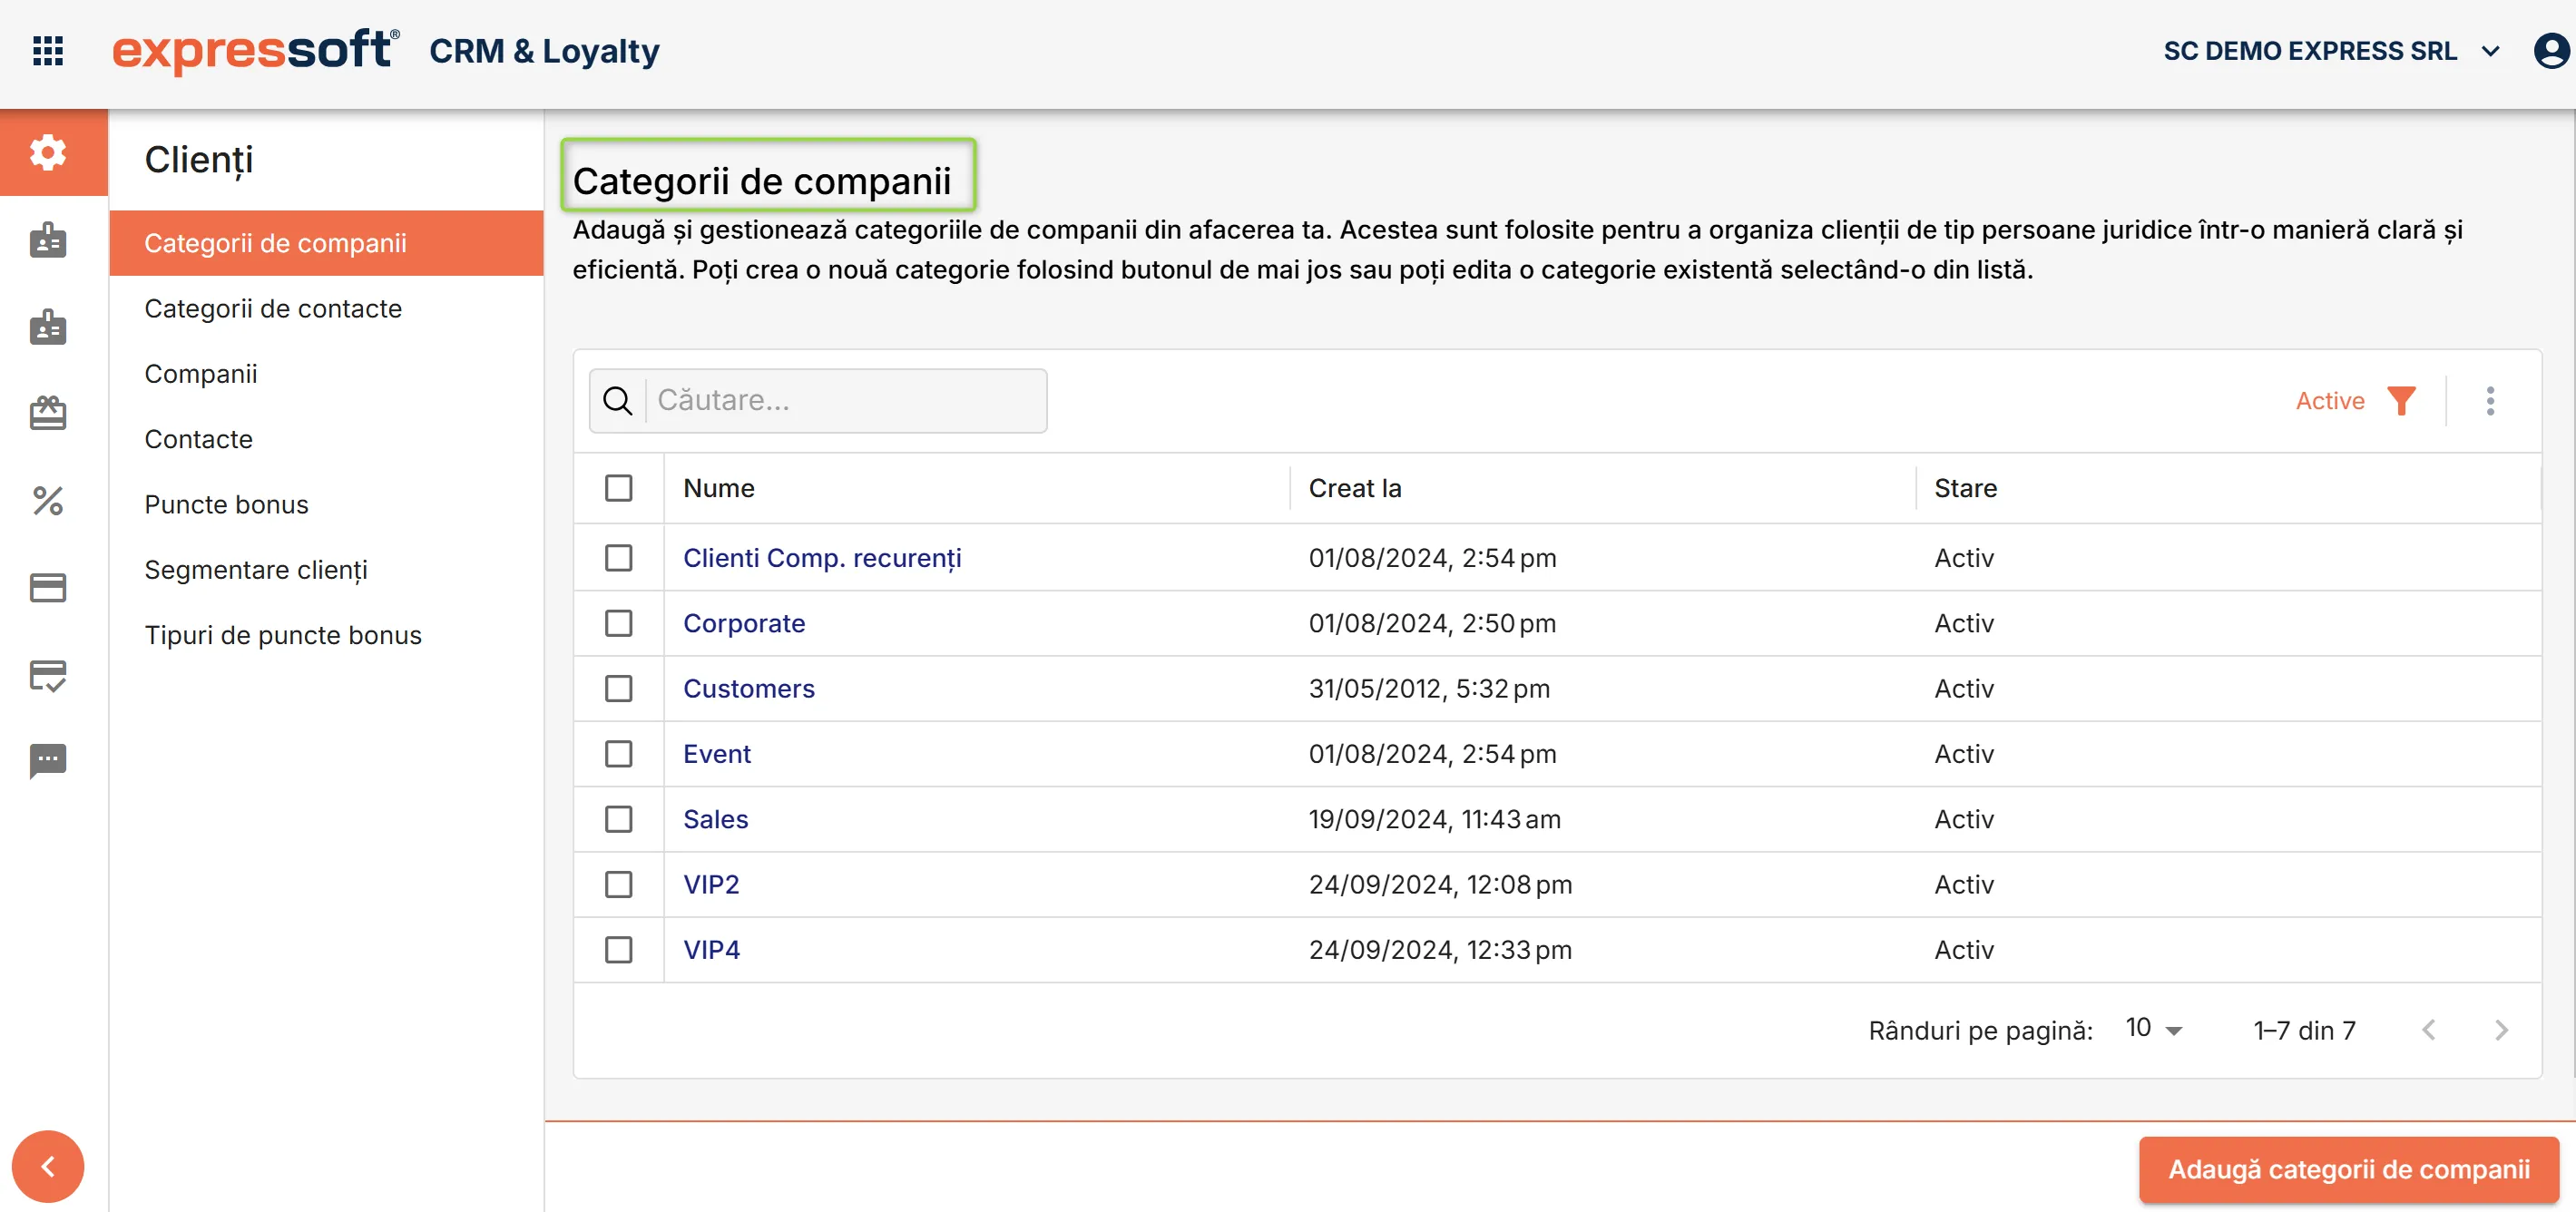This screenshot has height=1212, width=2576.
Task: Go to the previous page arrow
Action: (x=2429, y=1030)
